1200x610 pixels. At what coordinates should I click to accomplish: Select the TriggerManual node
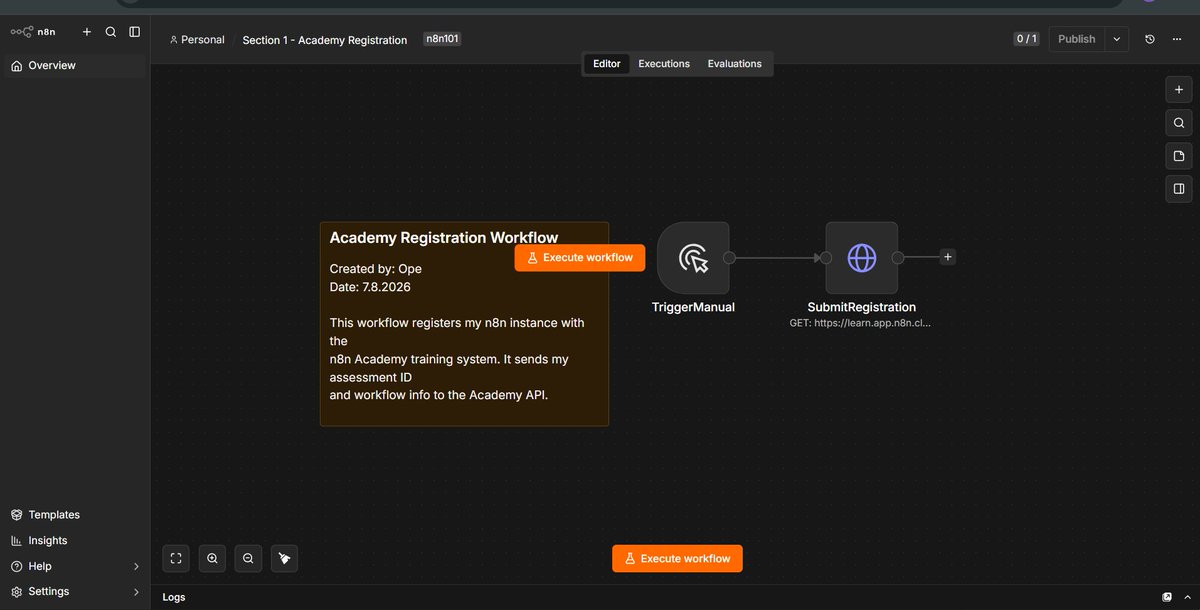pos(693,258)
